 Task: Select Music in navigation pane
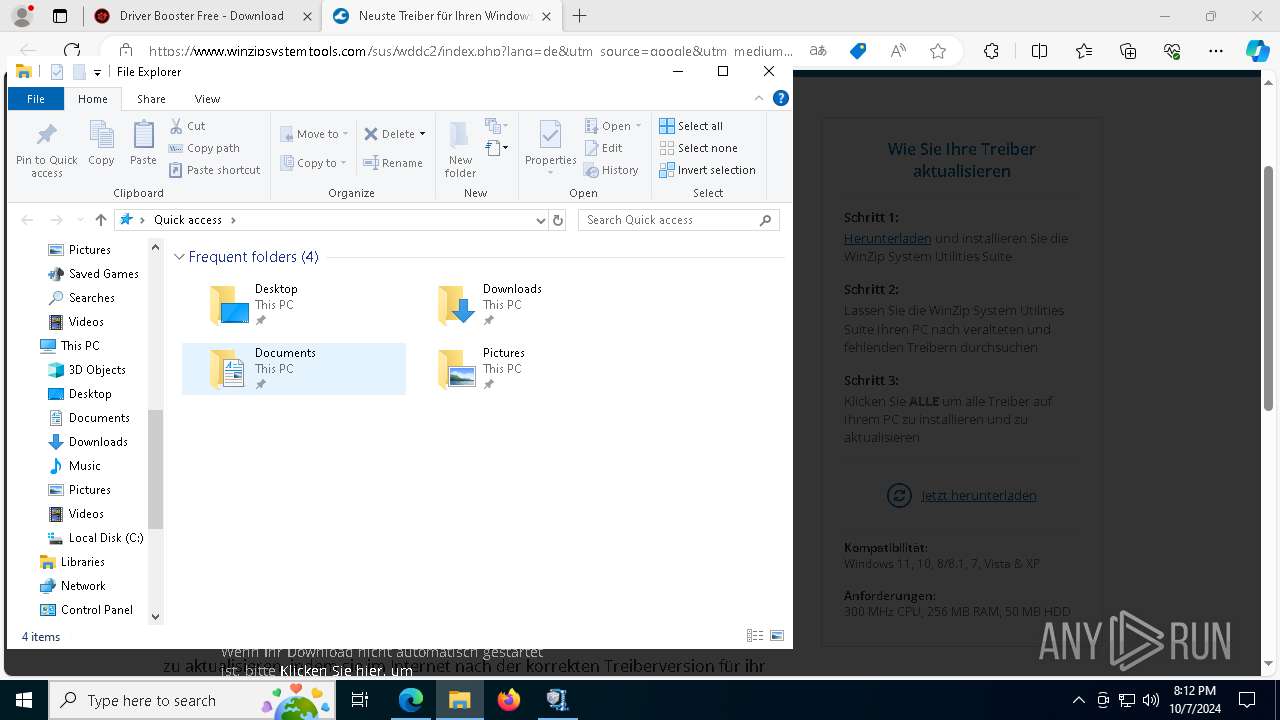(75, 466)
